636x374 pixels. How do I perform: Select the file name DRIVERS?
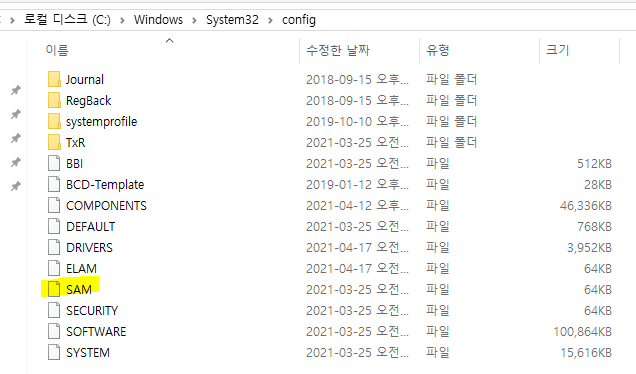click(89, 247)
